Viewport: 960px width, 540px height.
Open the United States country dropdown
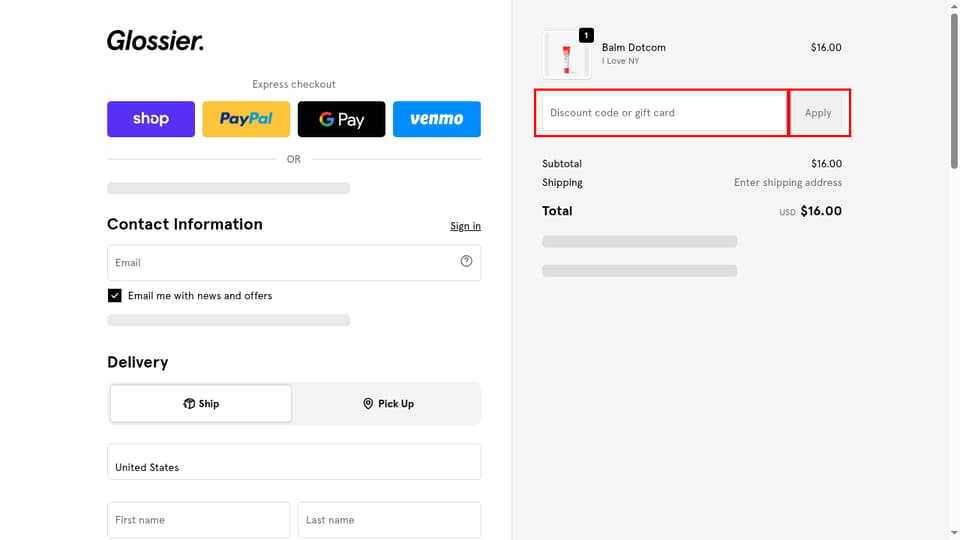click(x=294, y=462)
